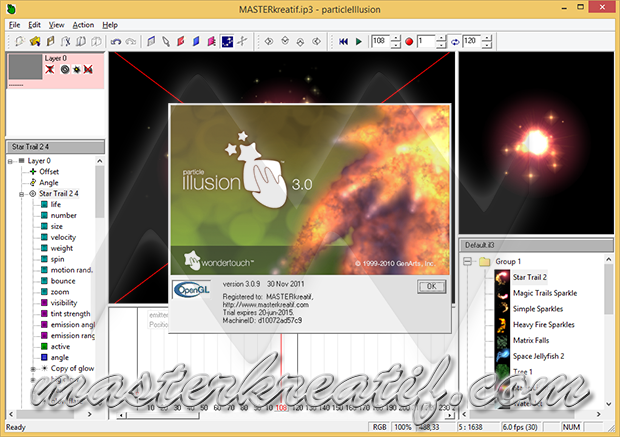
Task: Select the tint strength property
Action: pyautogui.click(x=70, y=314)
